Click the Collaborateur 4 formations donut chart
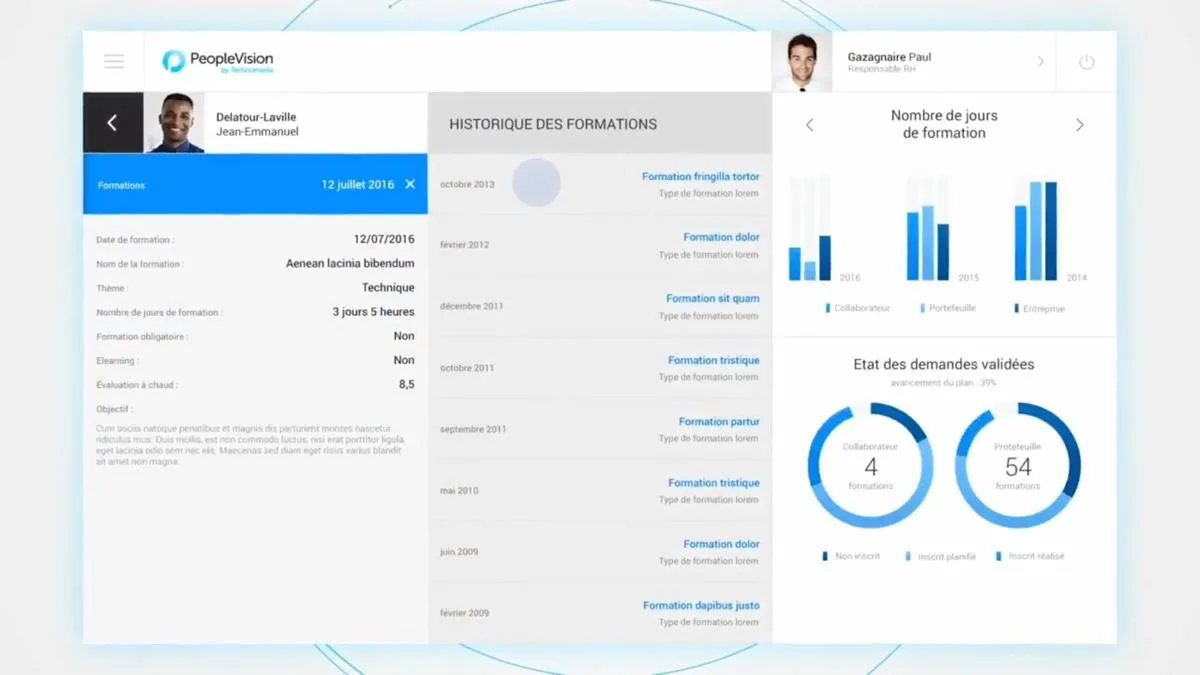Viewport: 1200px width, 675px height. coord(871,465)
